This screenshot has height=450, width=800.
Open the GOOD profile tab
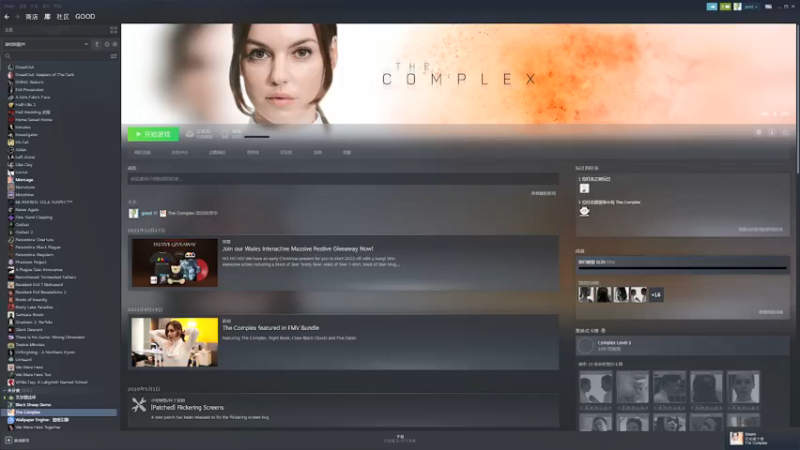click(85, 17)
